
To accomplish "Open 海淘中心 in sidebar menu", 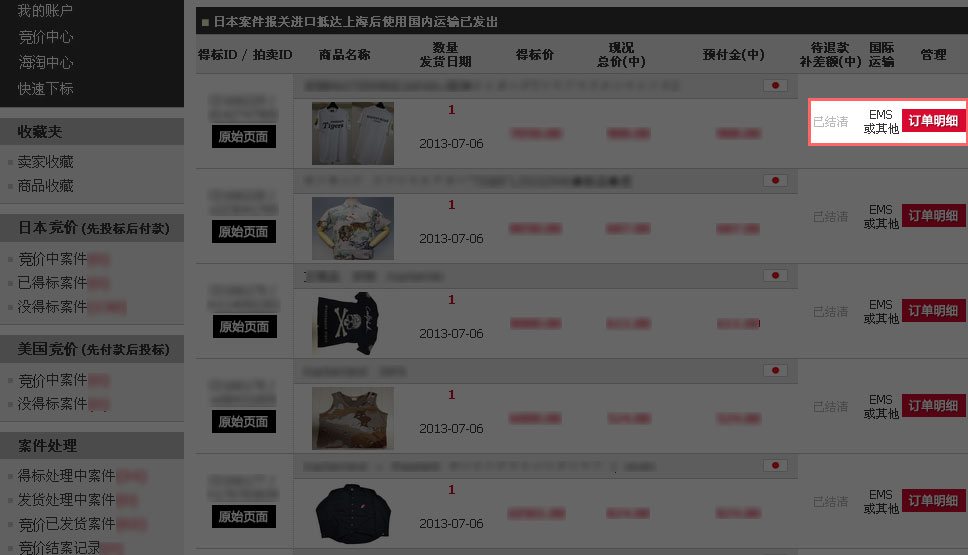I will [x=46, y=63].
